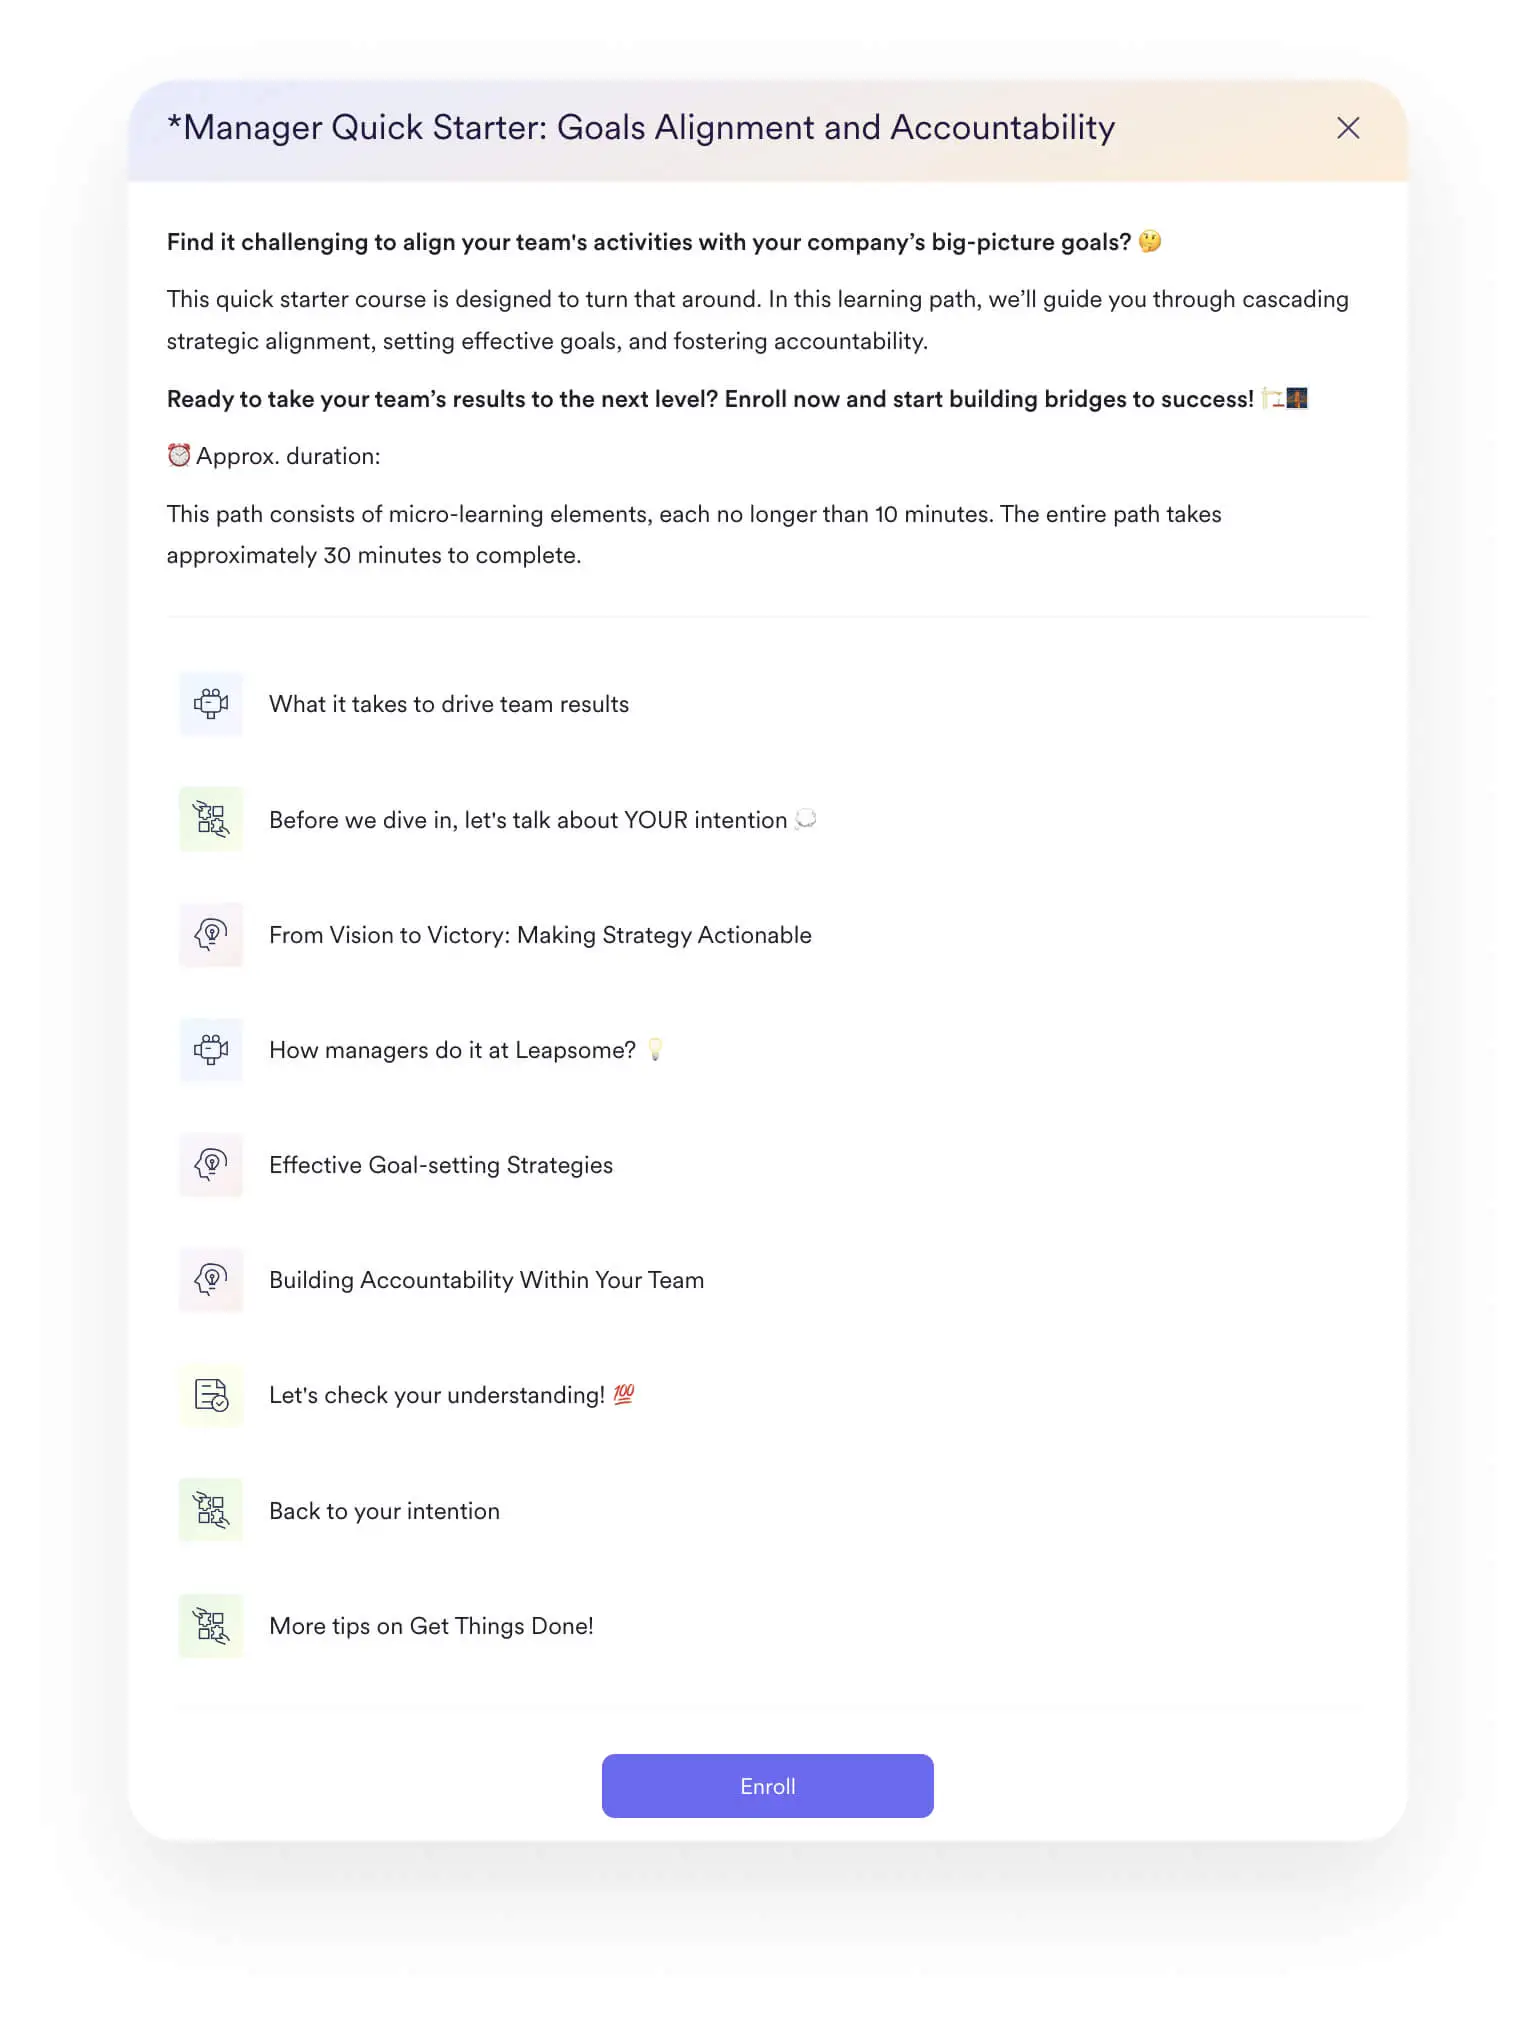Select the checklist icon for 'Let's check your understanding!'
This screenshot has height=2018, width=1536.
click(x=210, y=1395)
